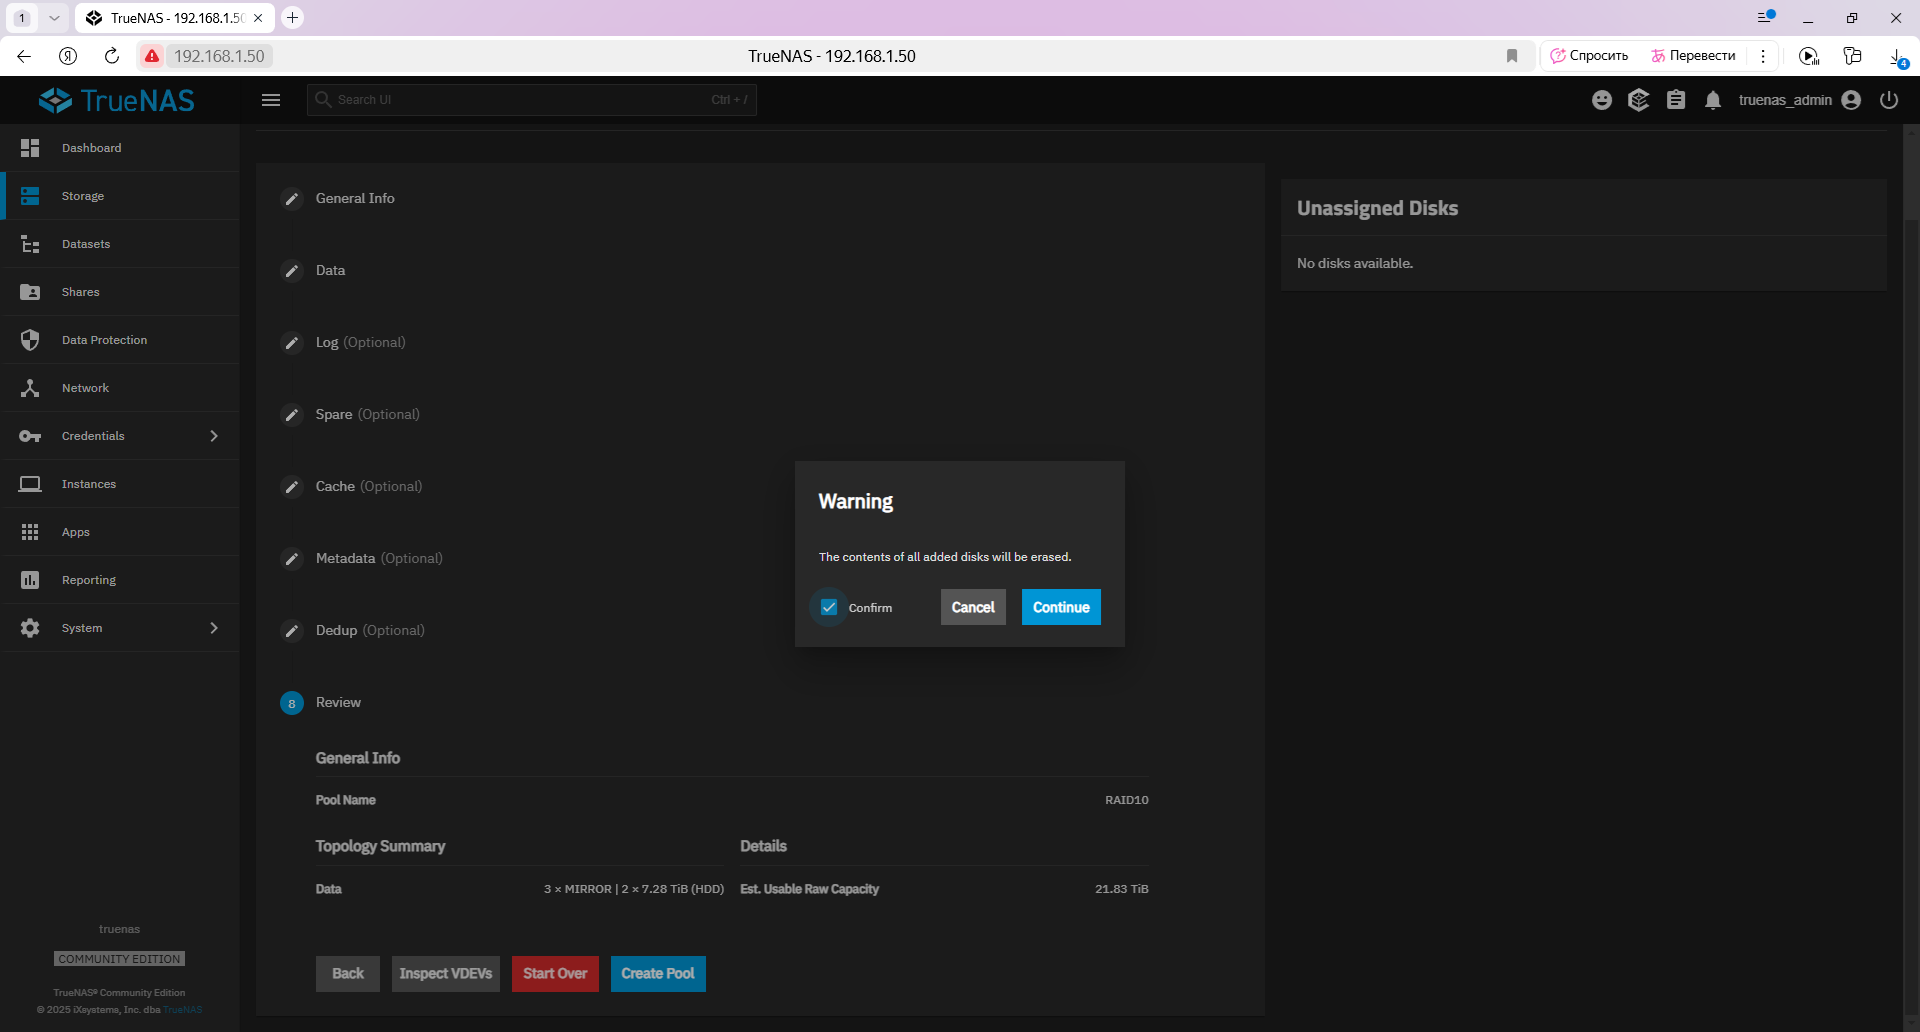The image size is (1920, 1032).
Task: Toggle the sidebar hamburger menu
Action: click(271, 100)
